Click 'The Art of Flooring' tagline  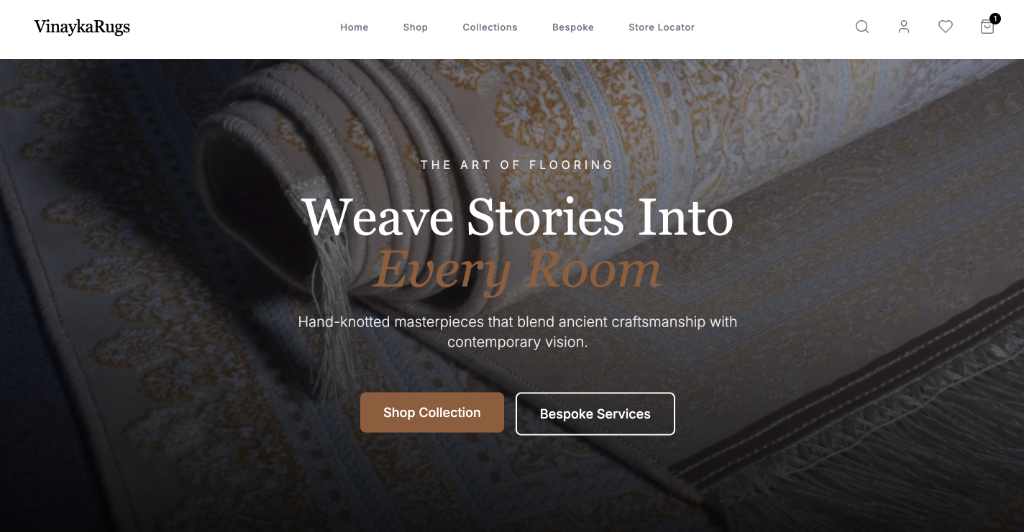pyautogui.click(x=517, y=165)
